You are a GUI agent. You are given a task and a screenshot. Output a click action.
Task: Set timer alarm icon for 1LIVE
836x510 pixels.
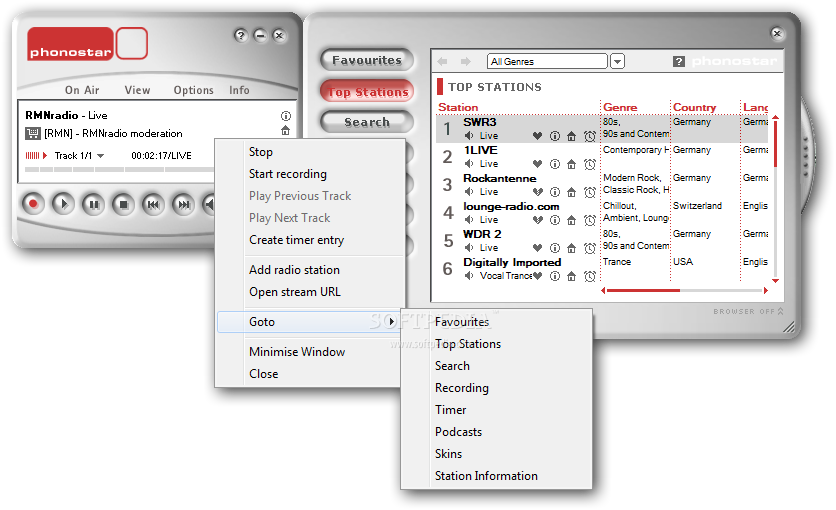(590, 164)
